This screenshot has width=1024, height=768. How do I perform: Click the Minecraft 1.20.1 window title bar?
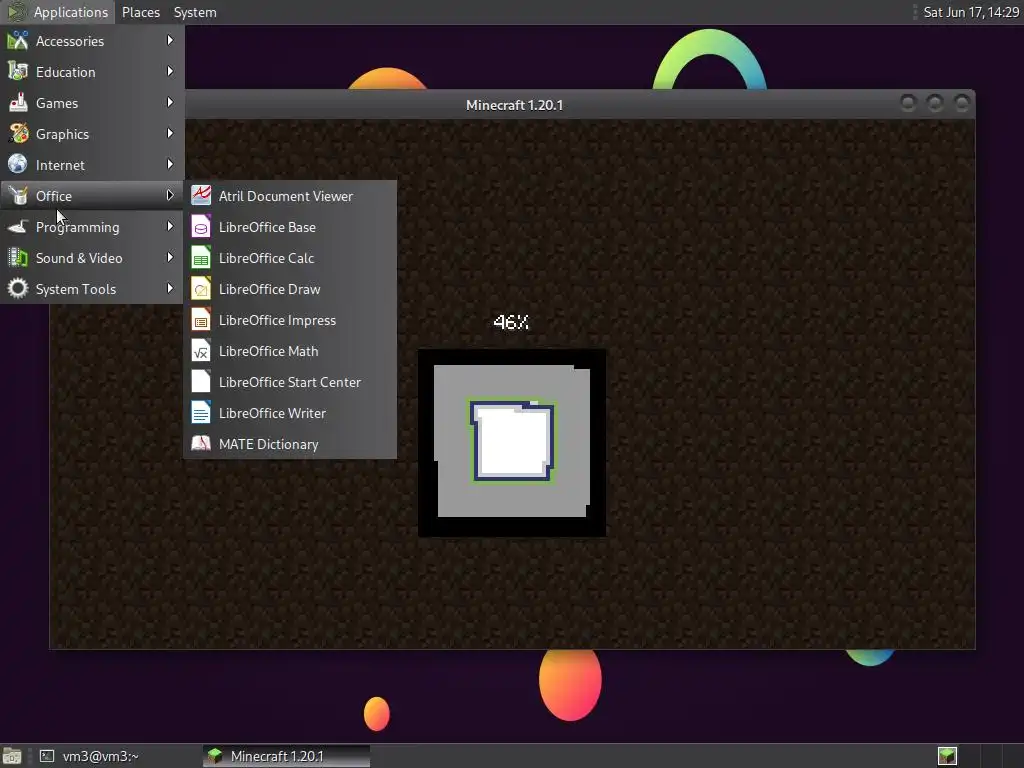click(515, 104)
